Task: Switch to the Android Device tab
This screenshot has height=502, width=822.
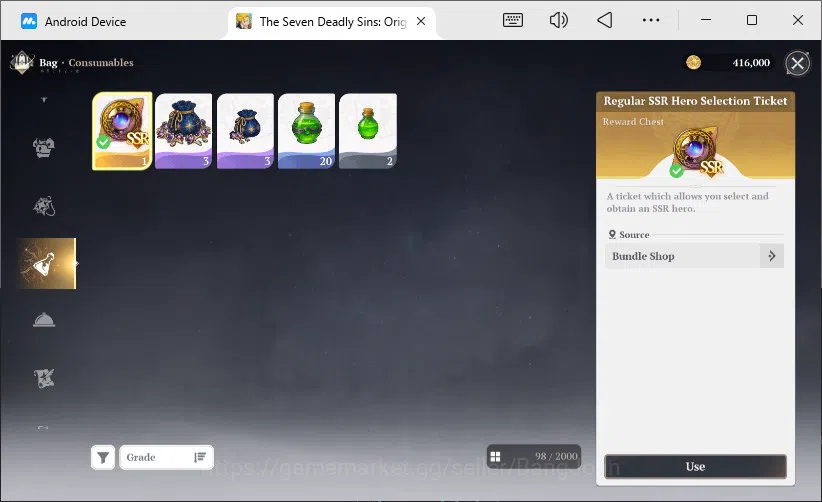Action: tap(73, 21)
